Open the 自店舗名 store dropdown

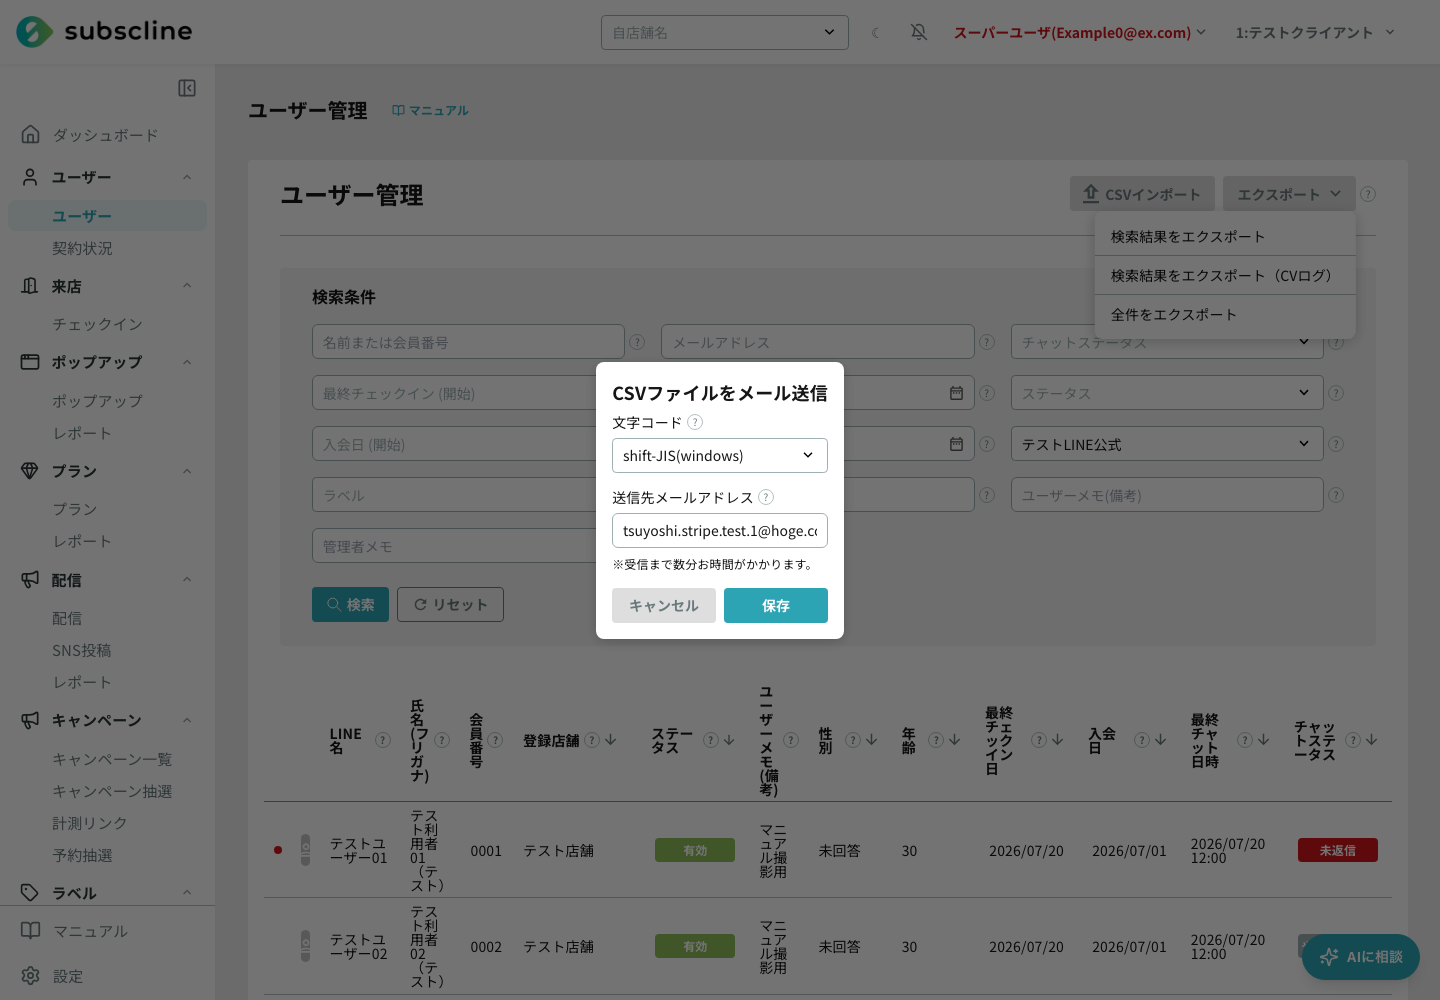[x=725, y=32]
